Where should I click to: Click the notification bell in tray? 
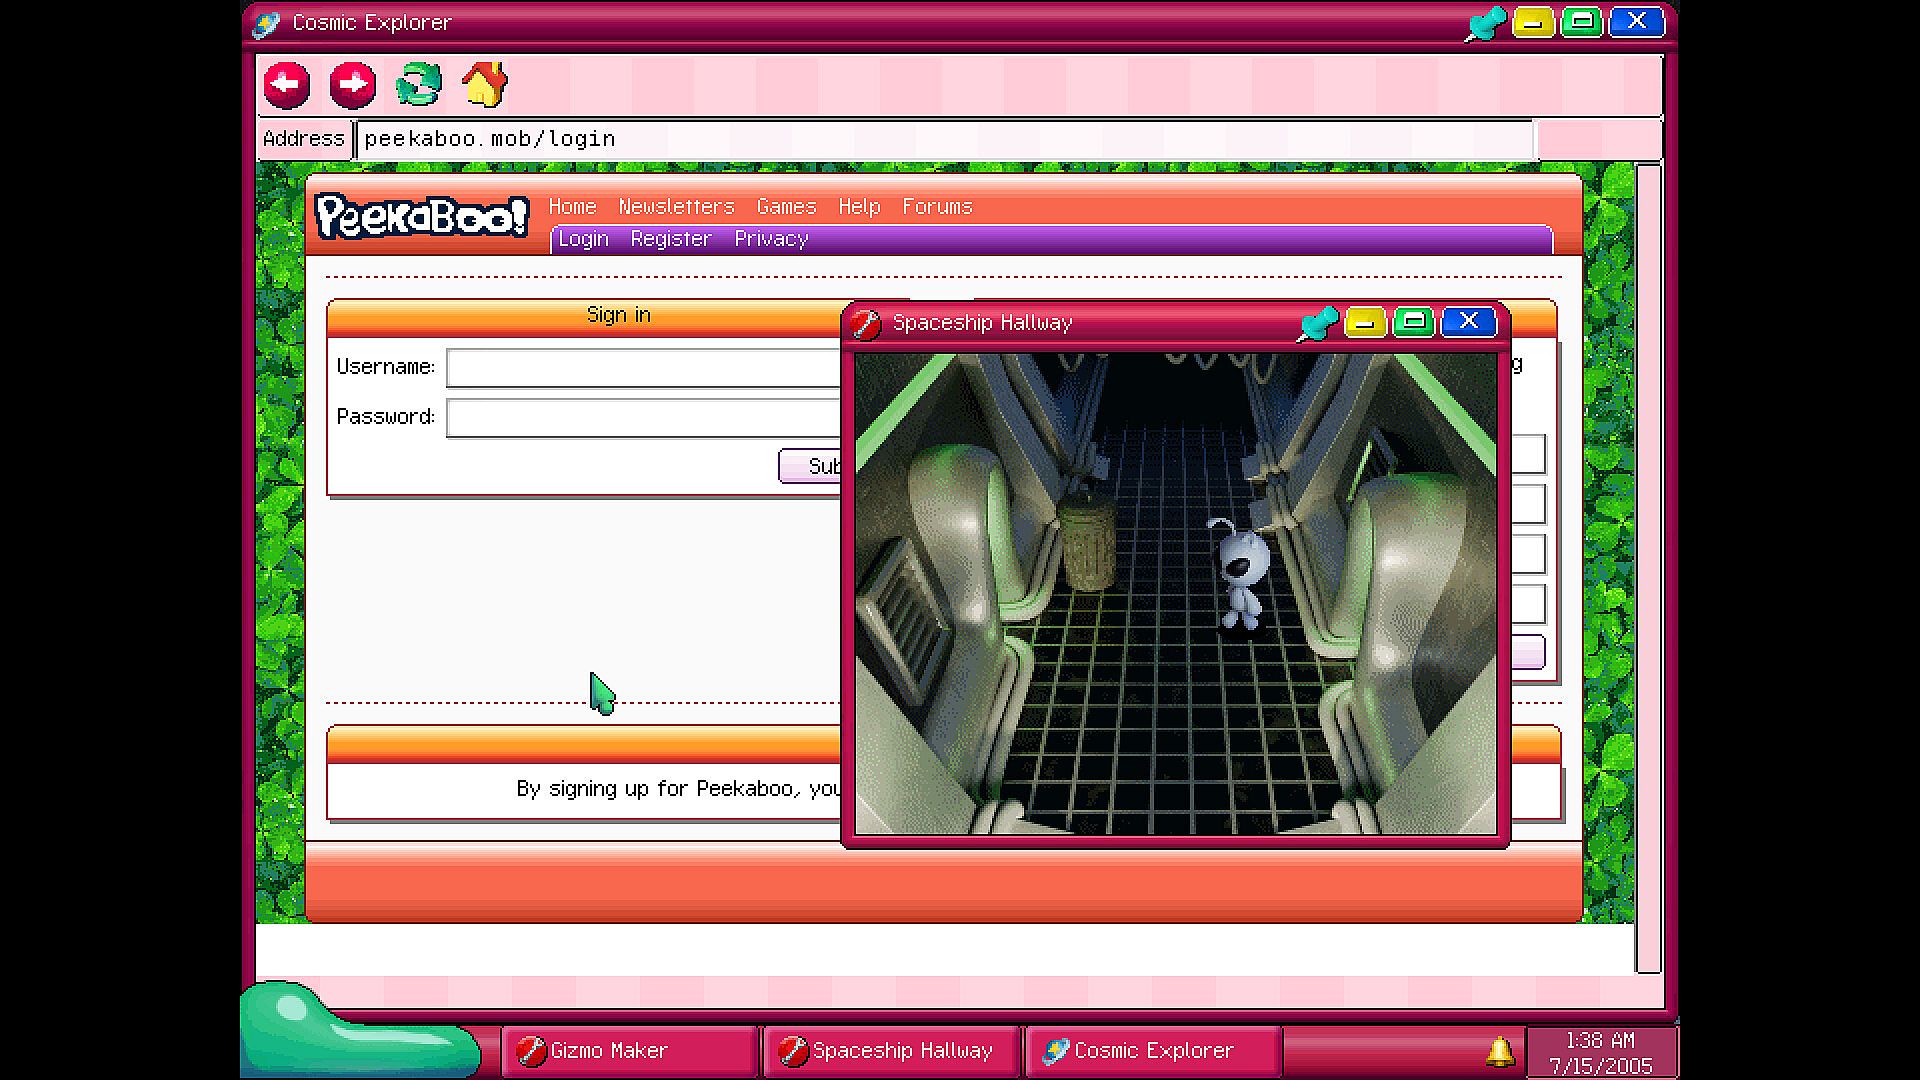click(x=1499, y=1051)
